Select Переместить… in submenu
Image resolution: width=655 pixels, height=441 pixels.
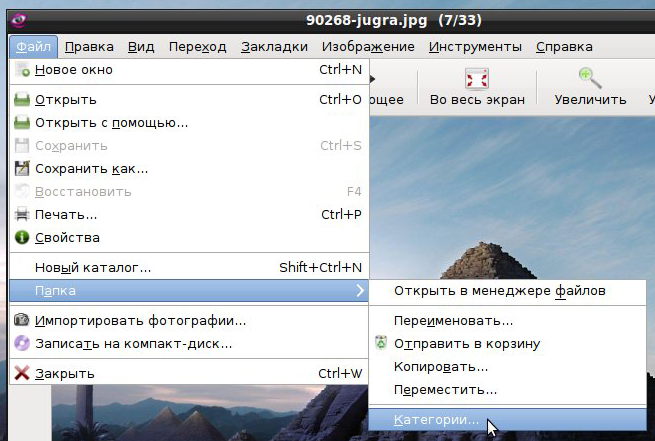508,390
